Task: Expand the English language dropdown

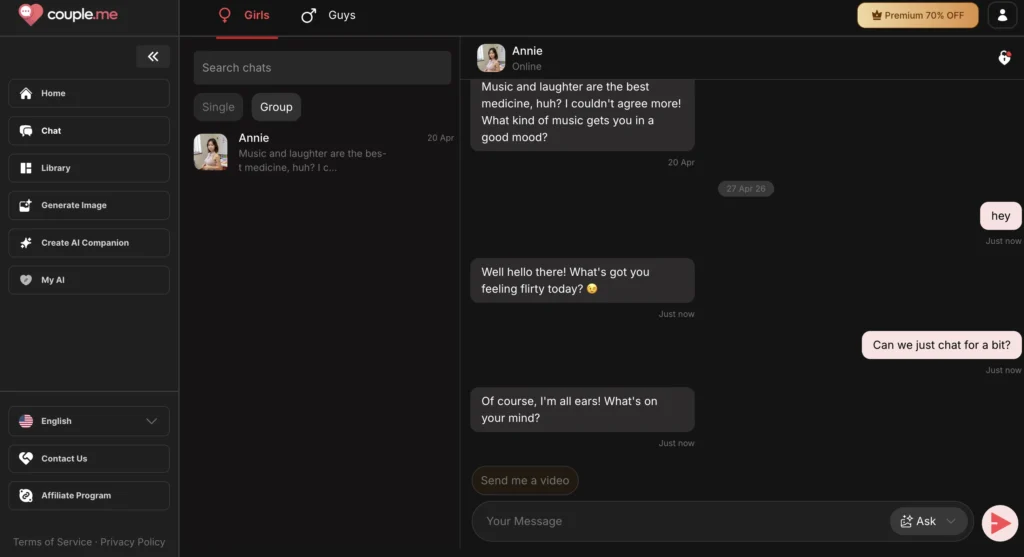Action: (89, 421)
